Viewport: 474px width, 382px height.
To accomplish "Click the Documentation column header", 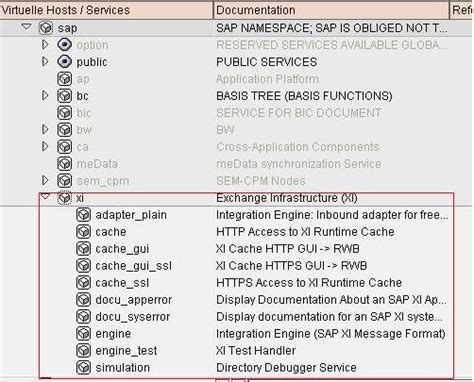I will point(332,10).
